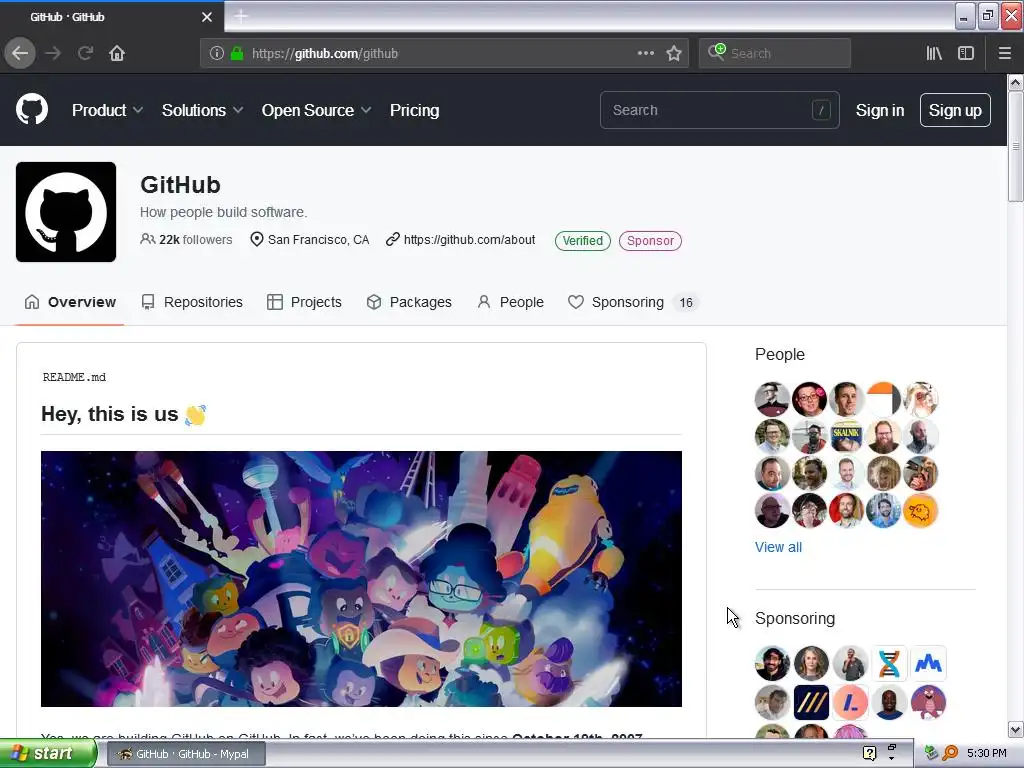Click the Octocat characters README banner image
Screen dimensions: 1024x768
point(361,579)
